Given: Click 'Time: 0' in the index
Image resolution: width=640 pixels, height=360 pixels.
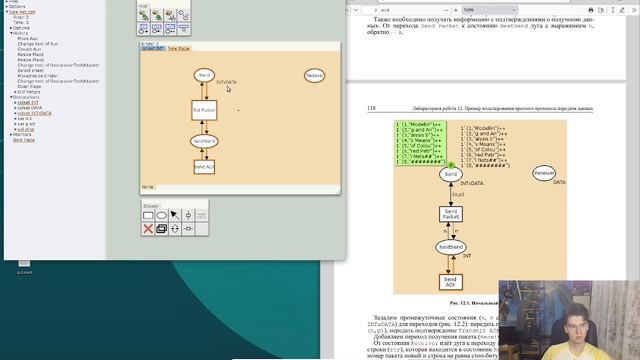Looking at the screenshot, I should [21, 22].
